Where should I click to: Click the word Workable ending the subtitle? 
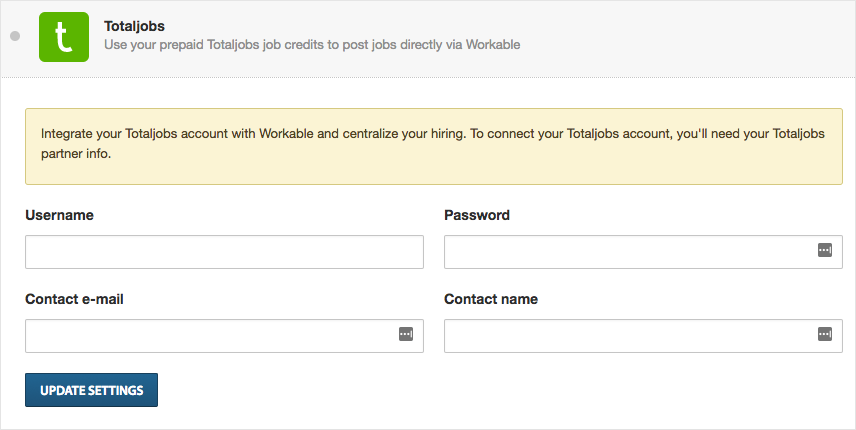[492, 45]
